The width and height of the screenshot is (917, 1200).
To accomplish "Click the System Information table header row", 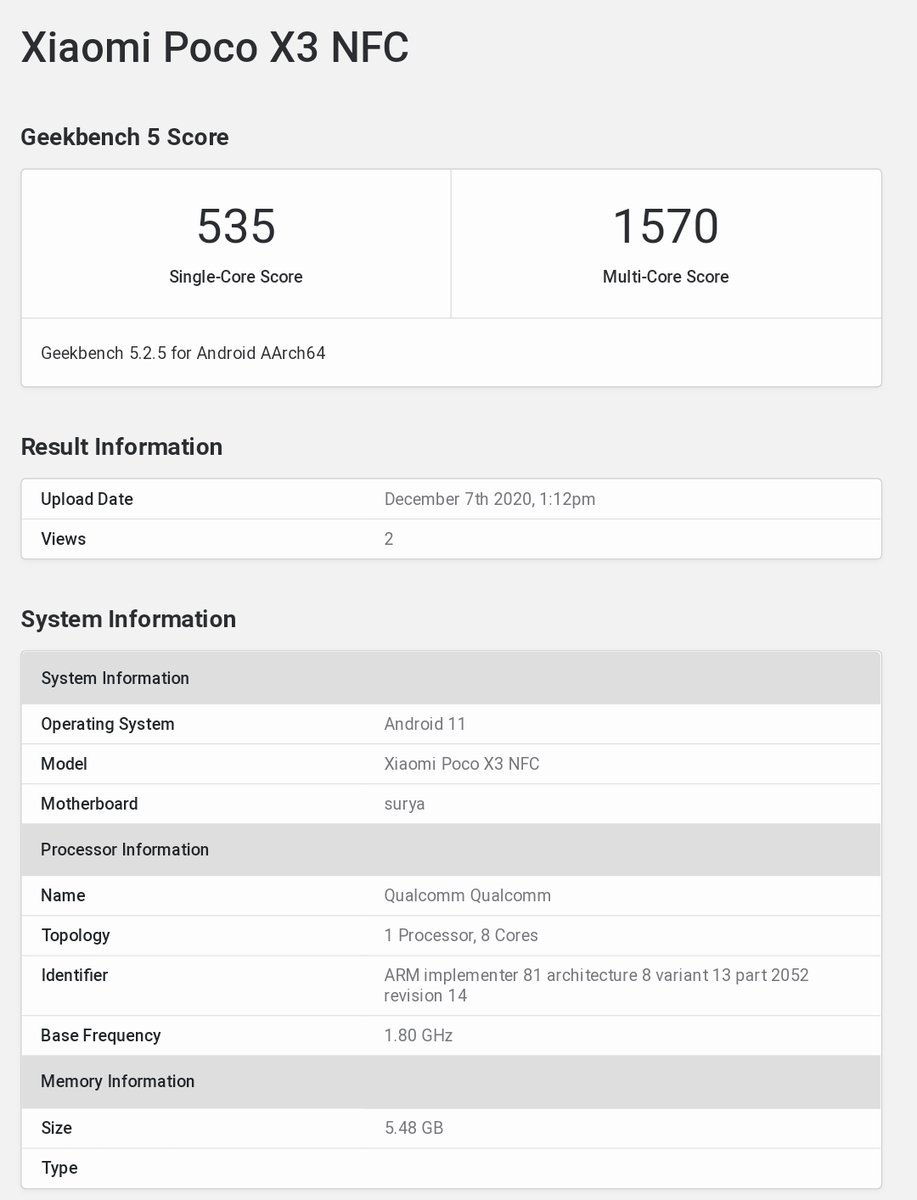I will (451, 678).
